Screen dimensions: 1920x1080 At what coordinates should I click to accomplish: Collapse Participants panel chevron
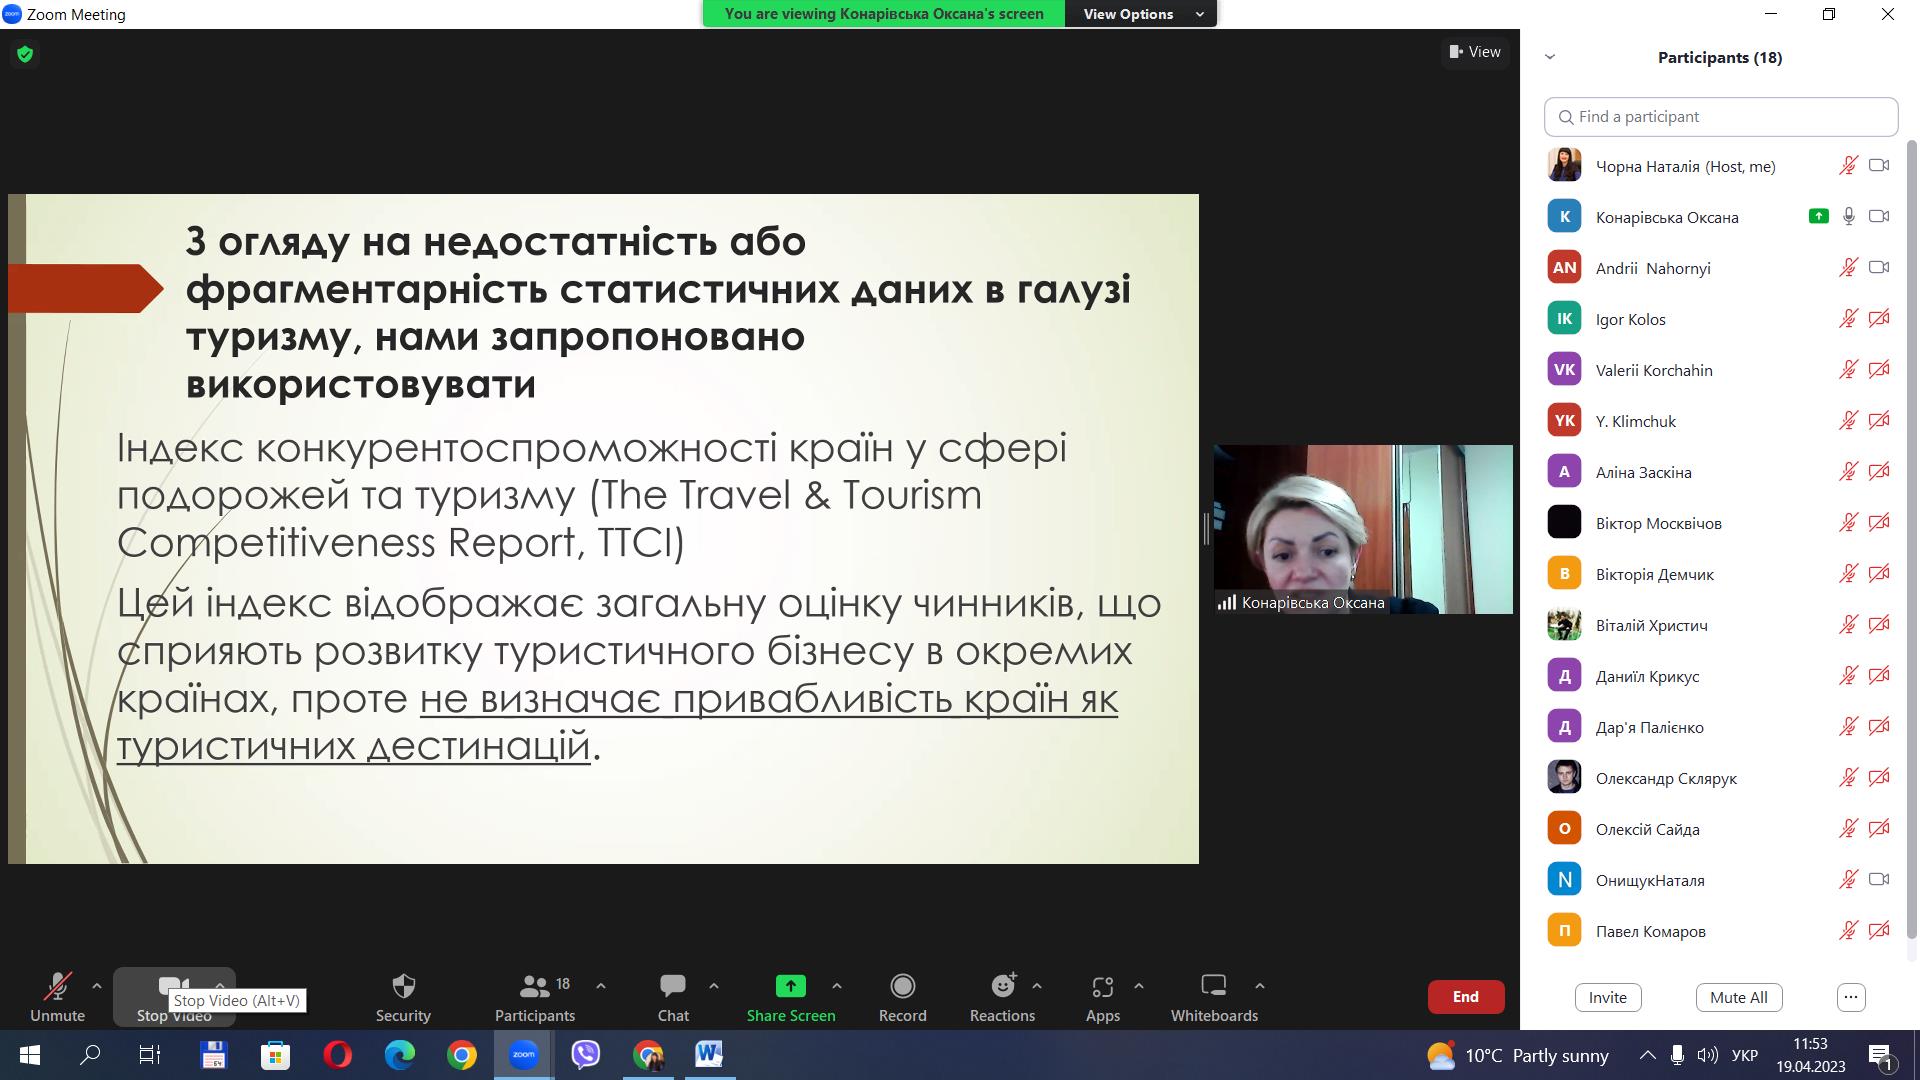pyautogui.click(x=1550, y=57)
